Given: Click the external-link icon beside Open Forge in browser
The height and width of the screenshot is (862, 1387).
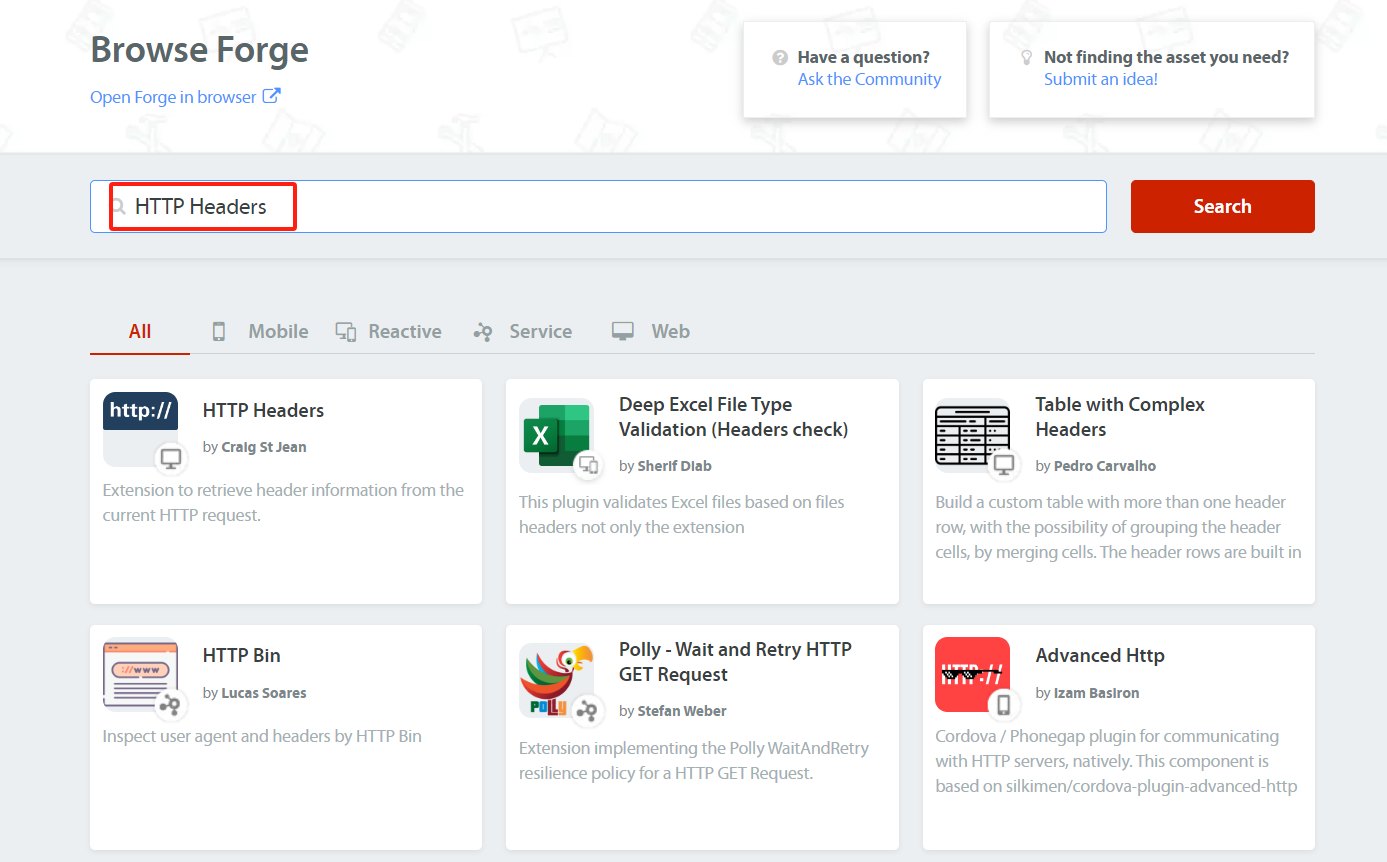Looking at the screenshot, I should 272,96.
